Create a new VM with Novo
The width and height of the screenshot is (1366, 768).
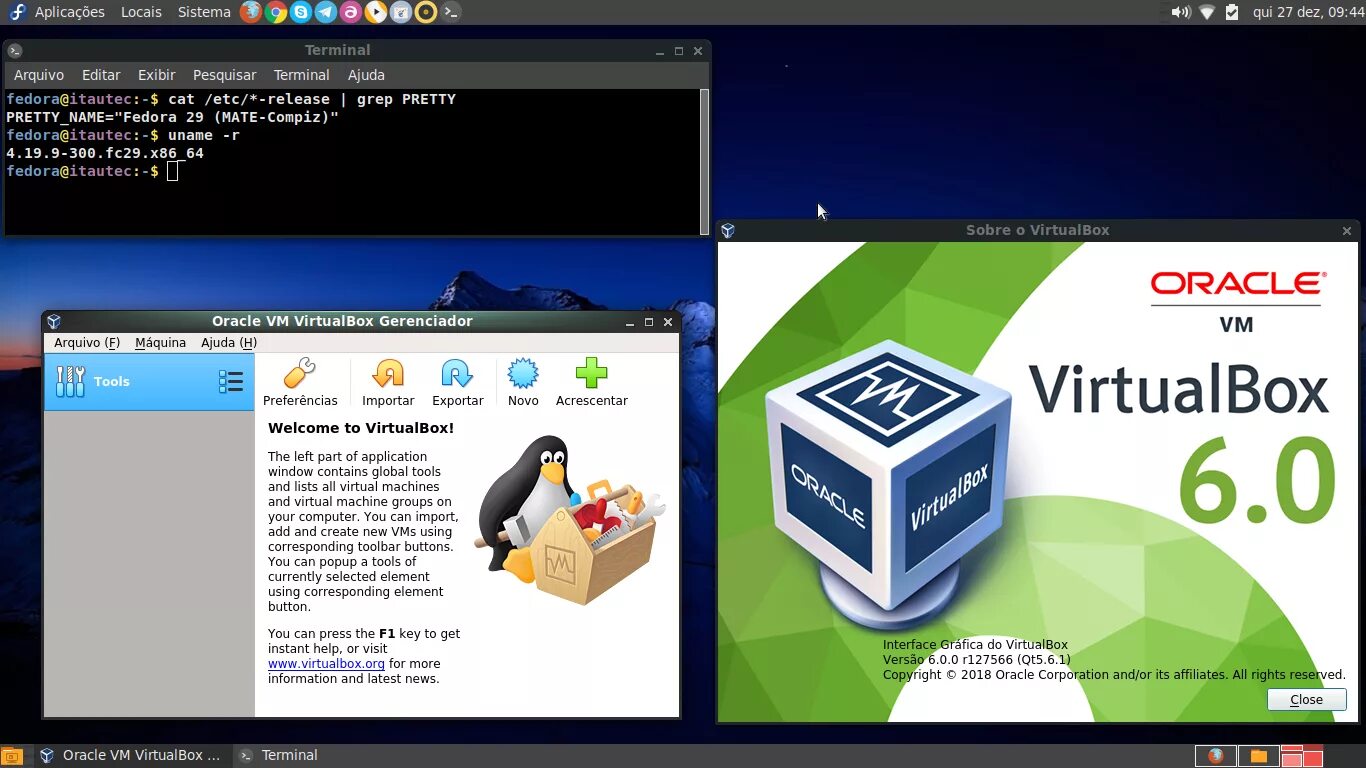click(523, 383)
